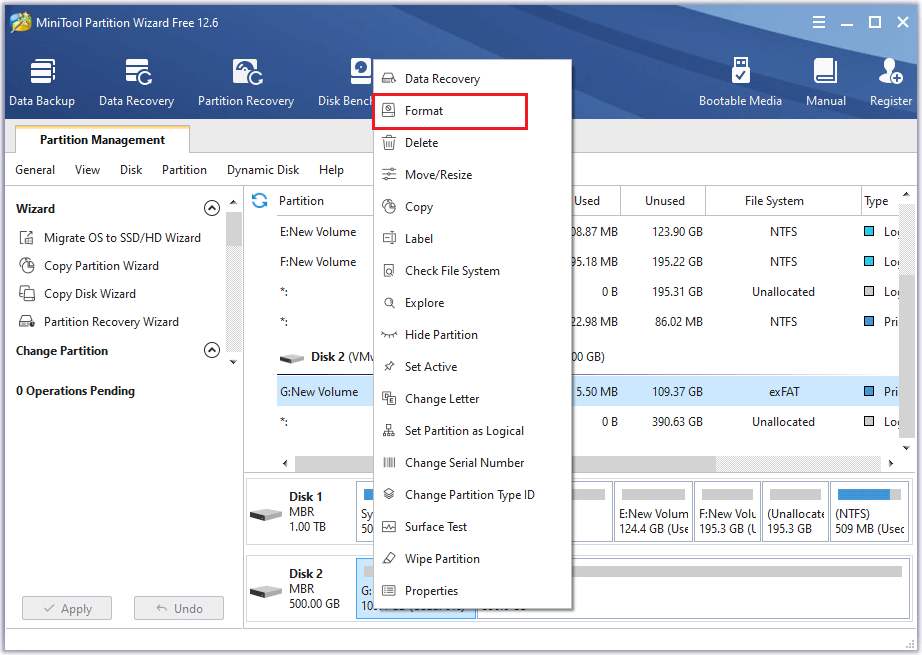Viewport: 922px width, 655px height.
Task: Click Wipe Partition eraser entry
Action: (x=472, y=559)
